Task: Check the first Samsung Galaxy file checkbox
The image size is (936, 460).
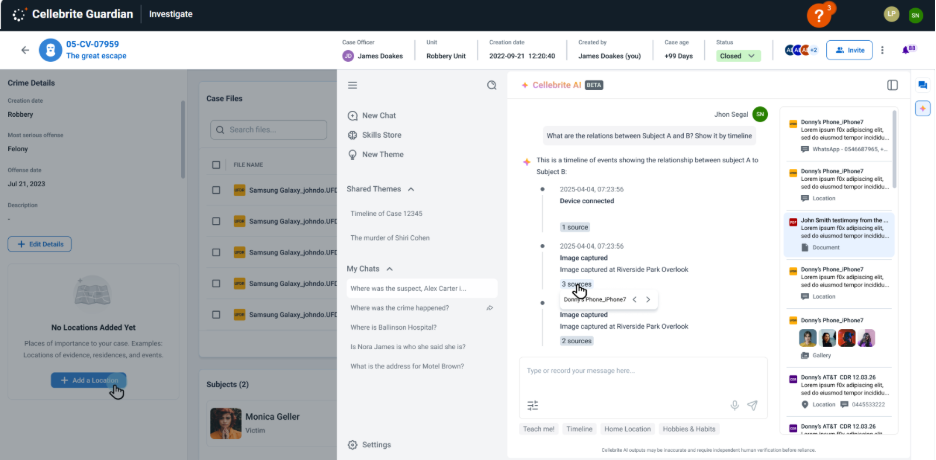Action: 216,190
